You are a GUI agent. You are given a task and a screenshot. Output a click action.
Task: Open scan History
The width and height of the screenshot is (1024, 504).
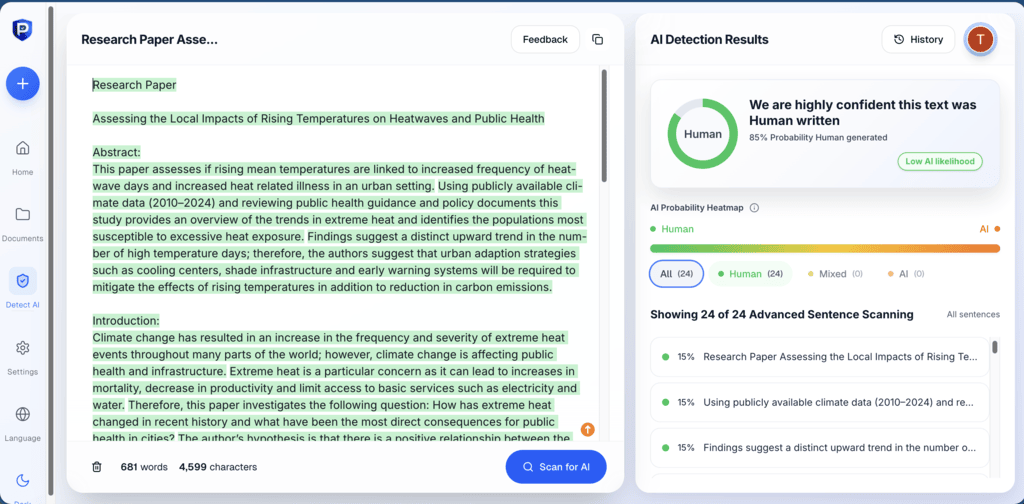[x=918, y=39]
